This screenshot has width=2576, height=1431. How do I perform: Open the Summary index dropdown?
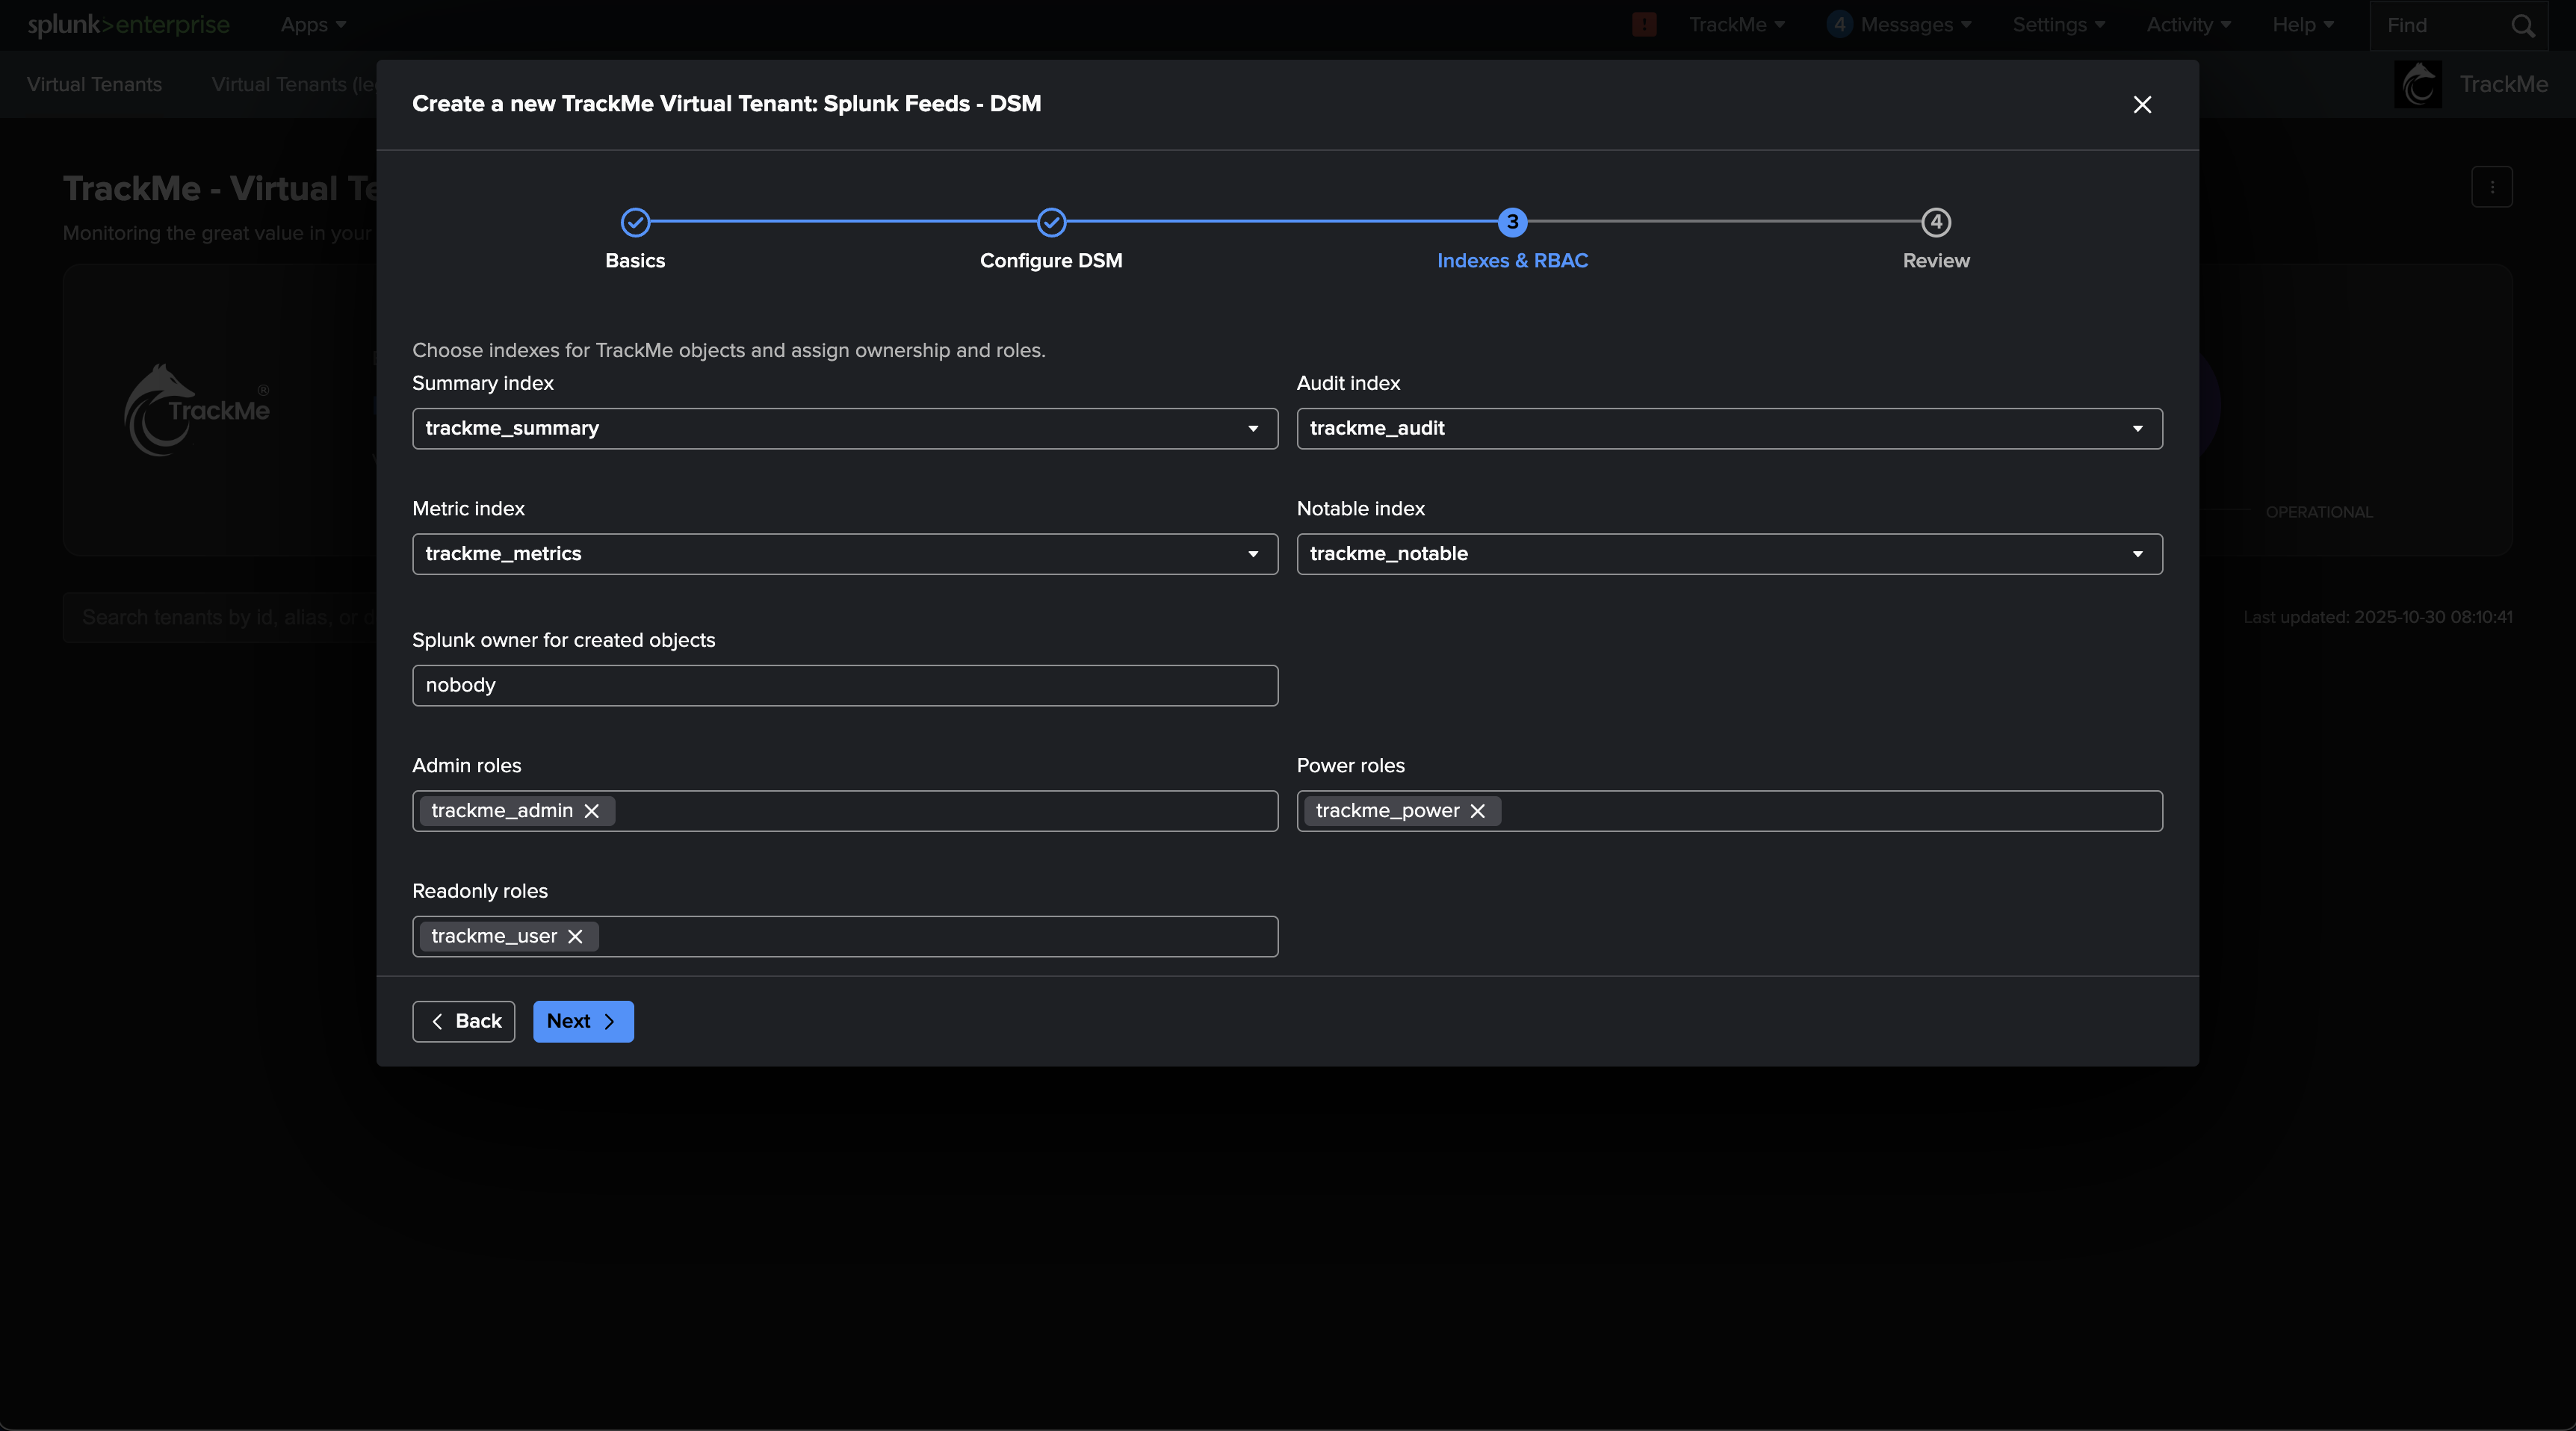click(844, 428)
